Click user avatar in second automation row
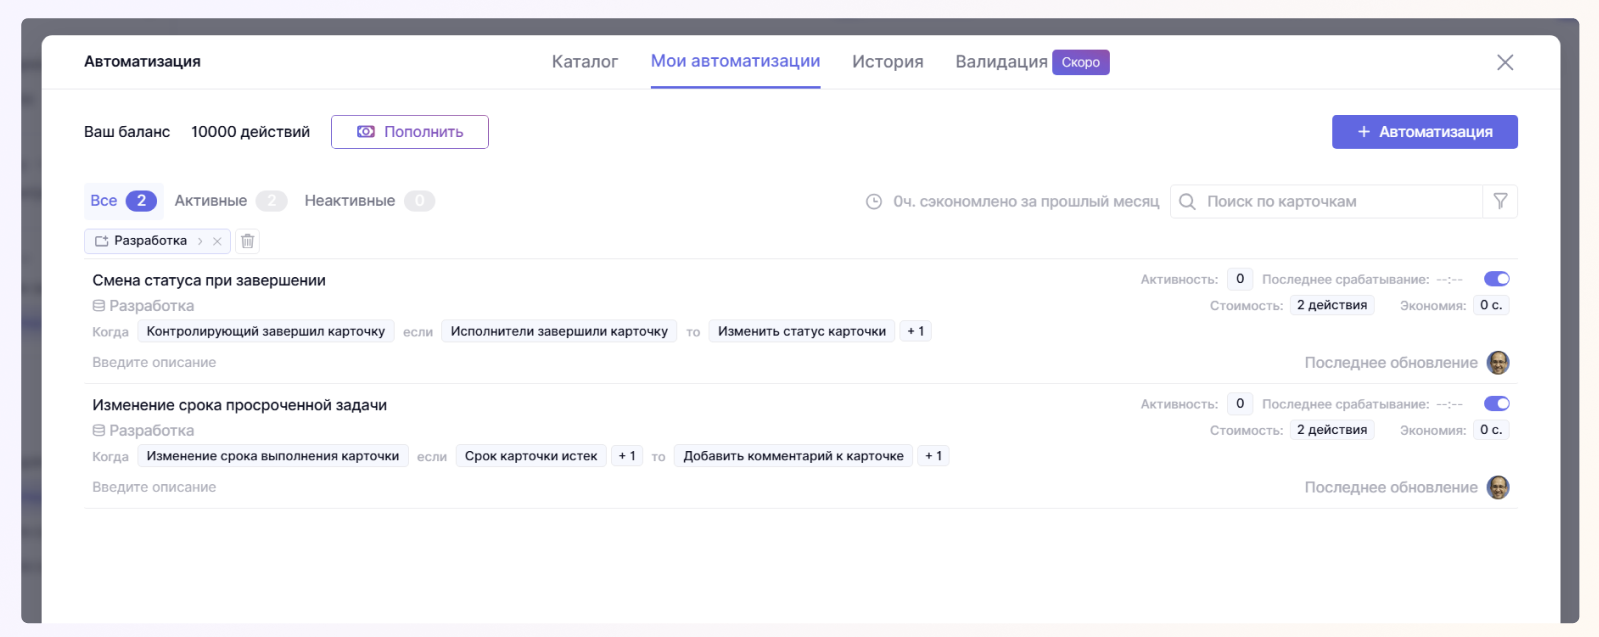 click(x=1497, y=488)
